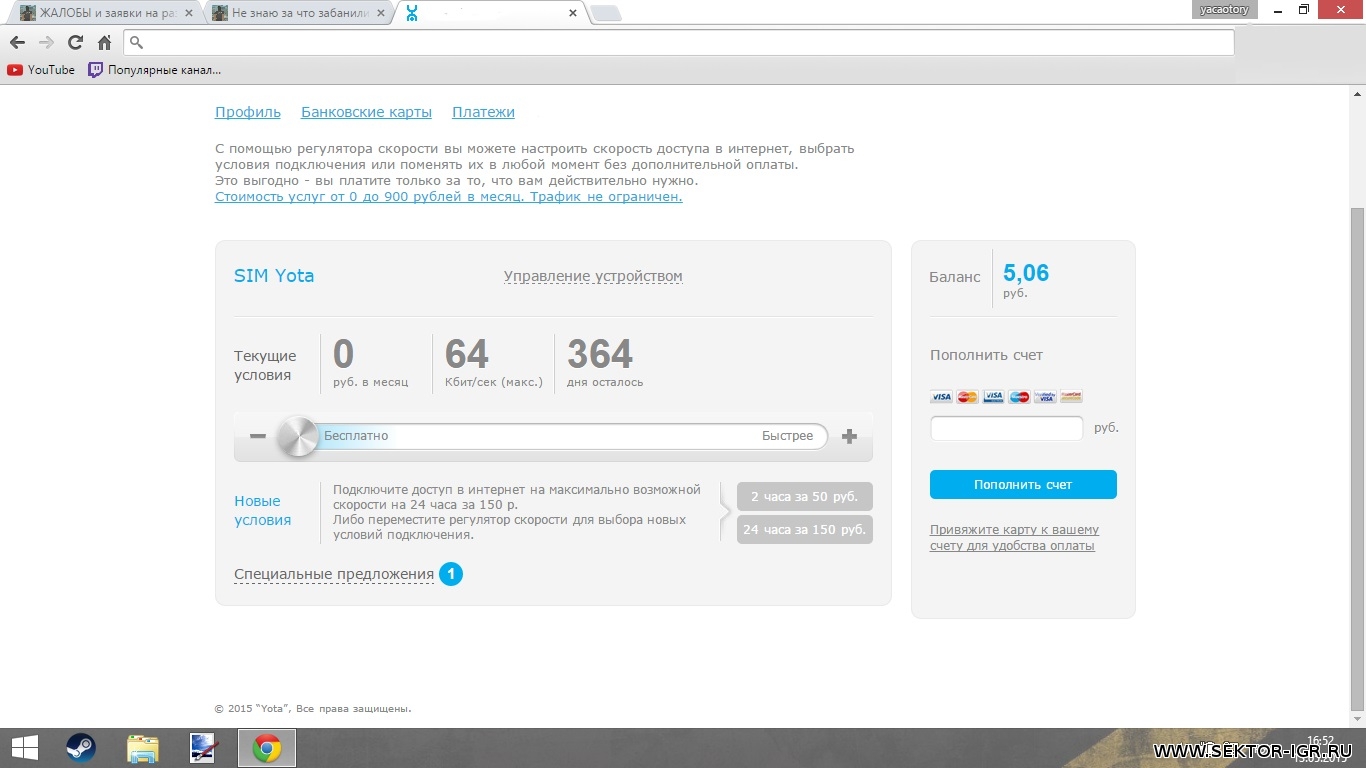Click the '64' Кбит/сек value
The width and height of the screenshot is (1366, 768).
467,354
